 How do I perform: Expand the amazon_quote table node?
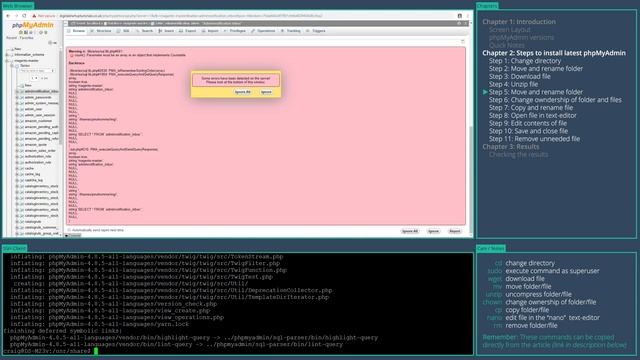coord(17,145)
